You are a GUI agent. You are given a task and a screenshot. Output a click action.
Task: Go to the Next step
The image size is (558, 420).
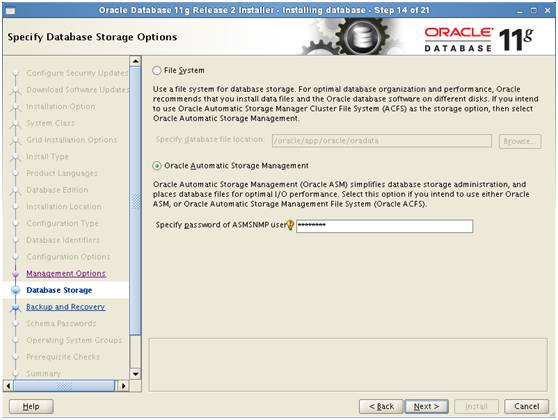tap(426, 406)
